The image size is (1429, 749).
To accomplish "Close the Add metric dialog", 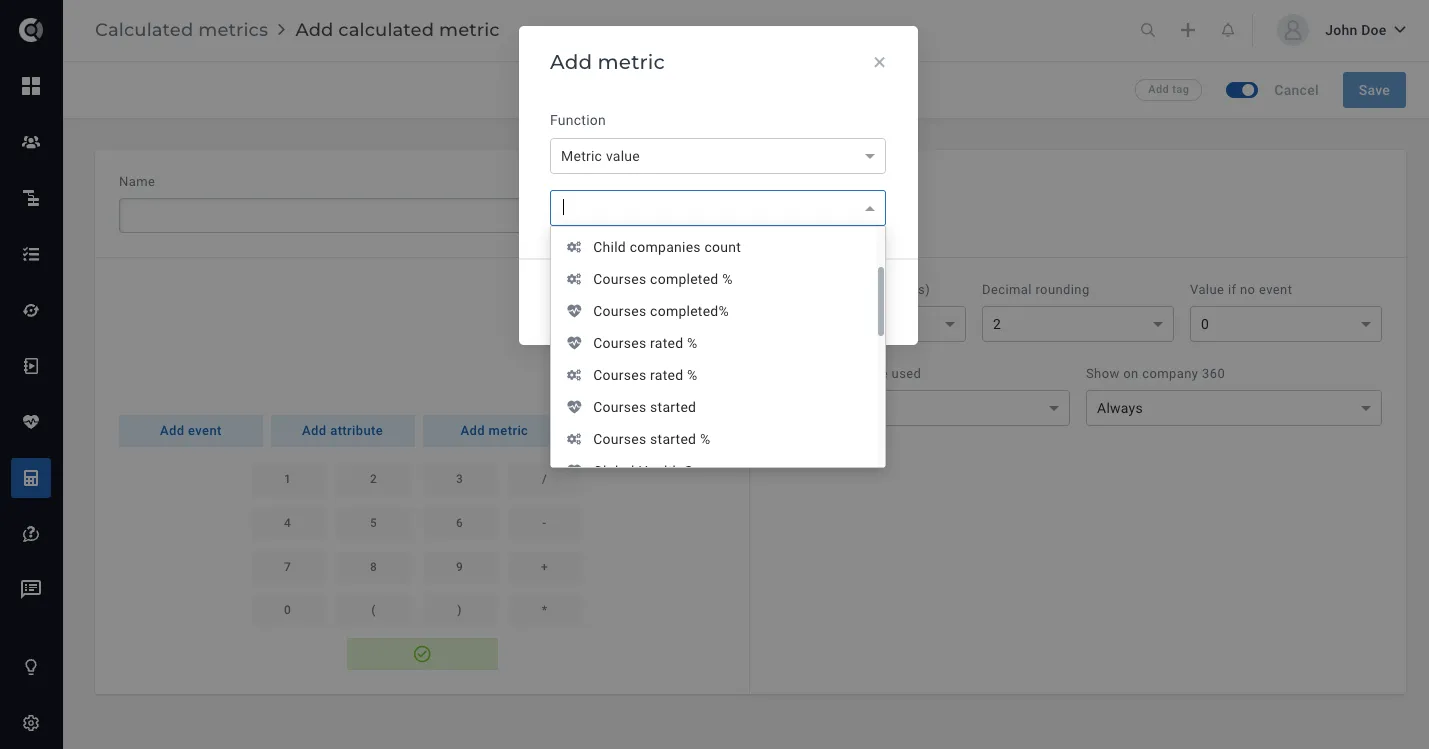I will (879, 62).
